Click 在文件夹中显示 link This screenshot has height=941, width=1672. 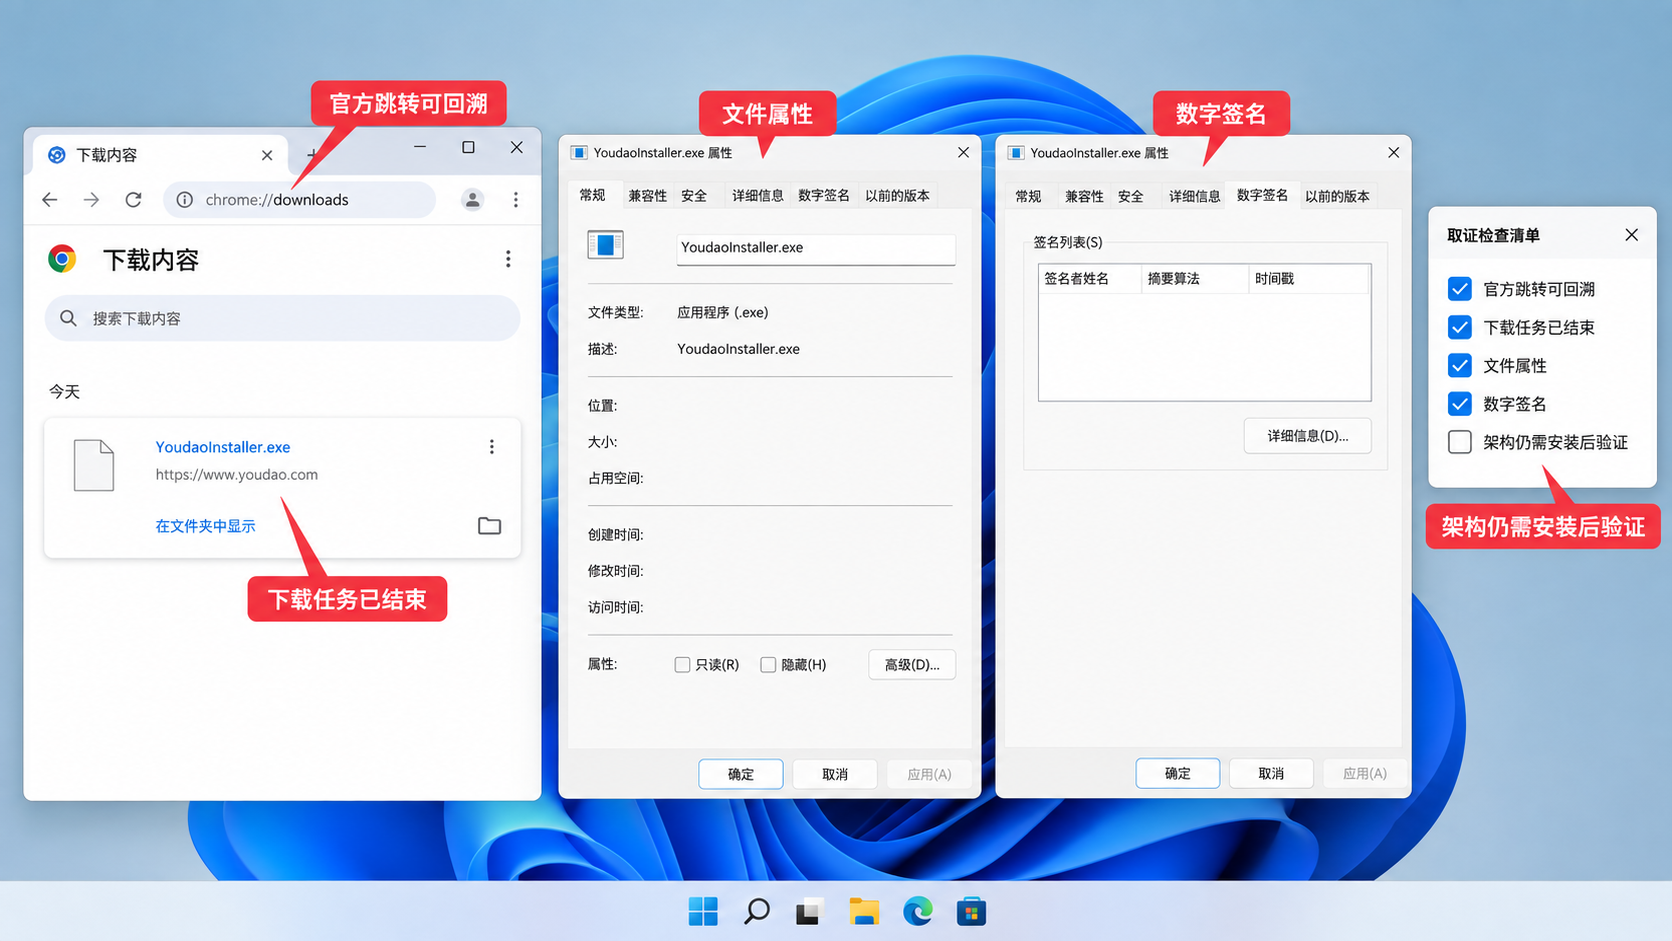coord(205,526)
